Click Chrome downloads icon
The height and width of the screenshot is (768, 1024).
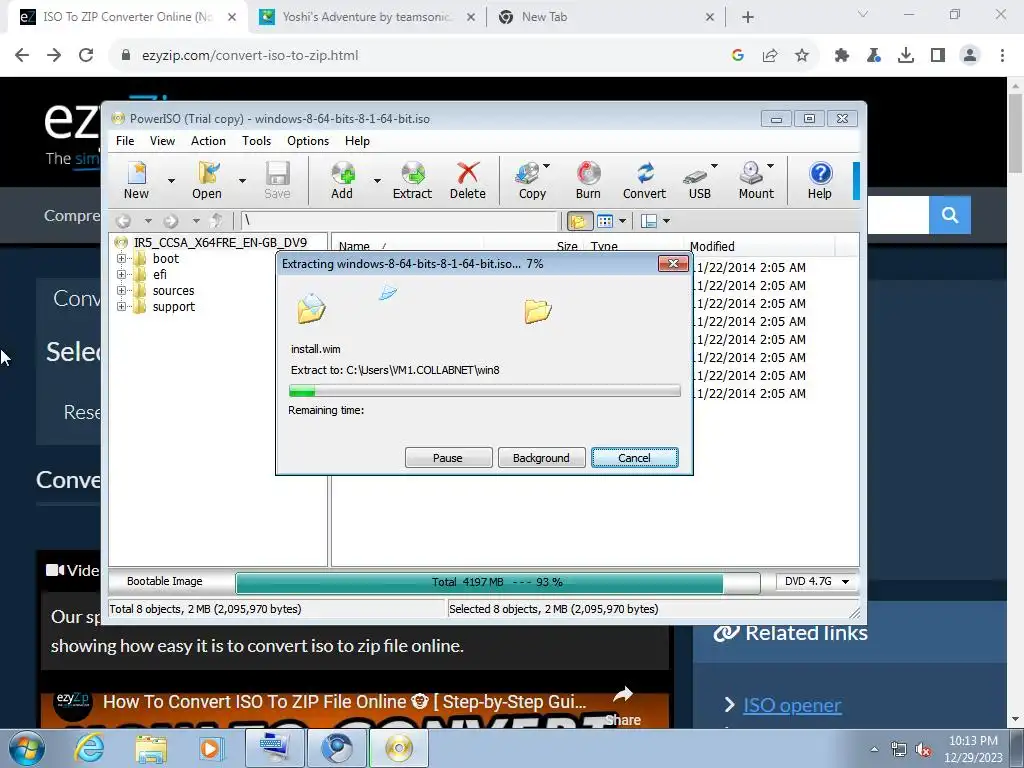pos(906,56)
